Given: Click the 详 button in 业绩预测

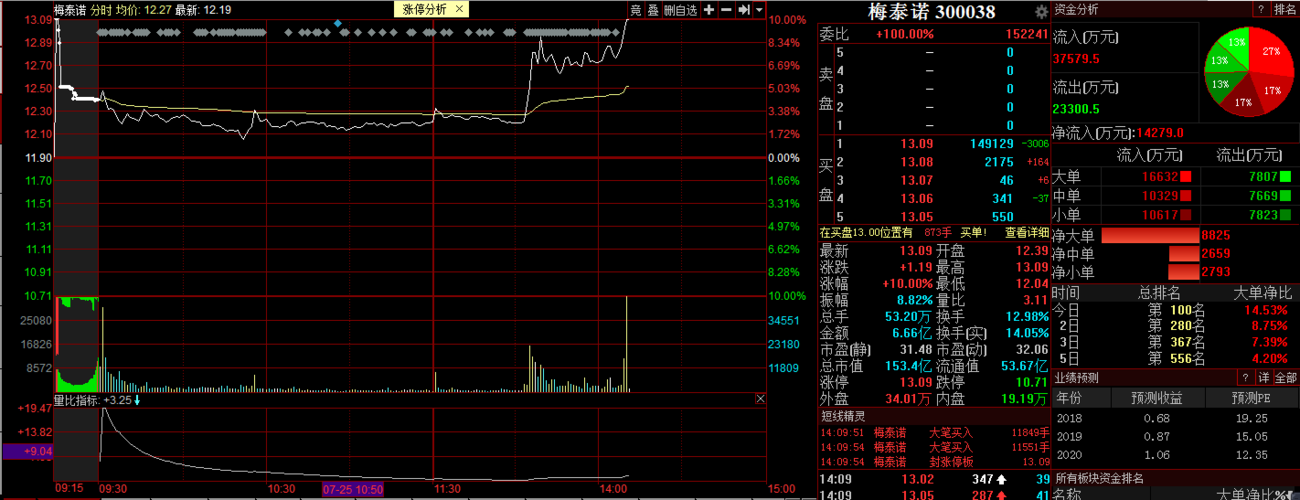Looking at the screenshot, I should (1263, 378).
